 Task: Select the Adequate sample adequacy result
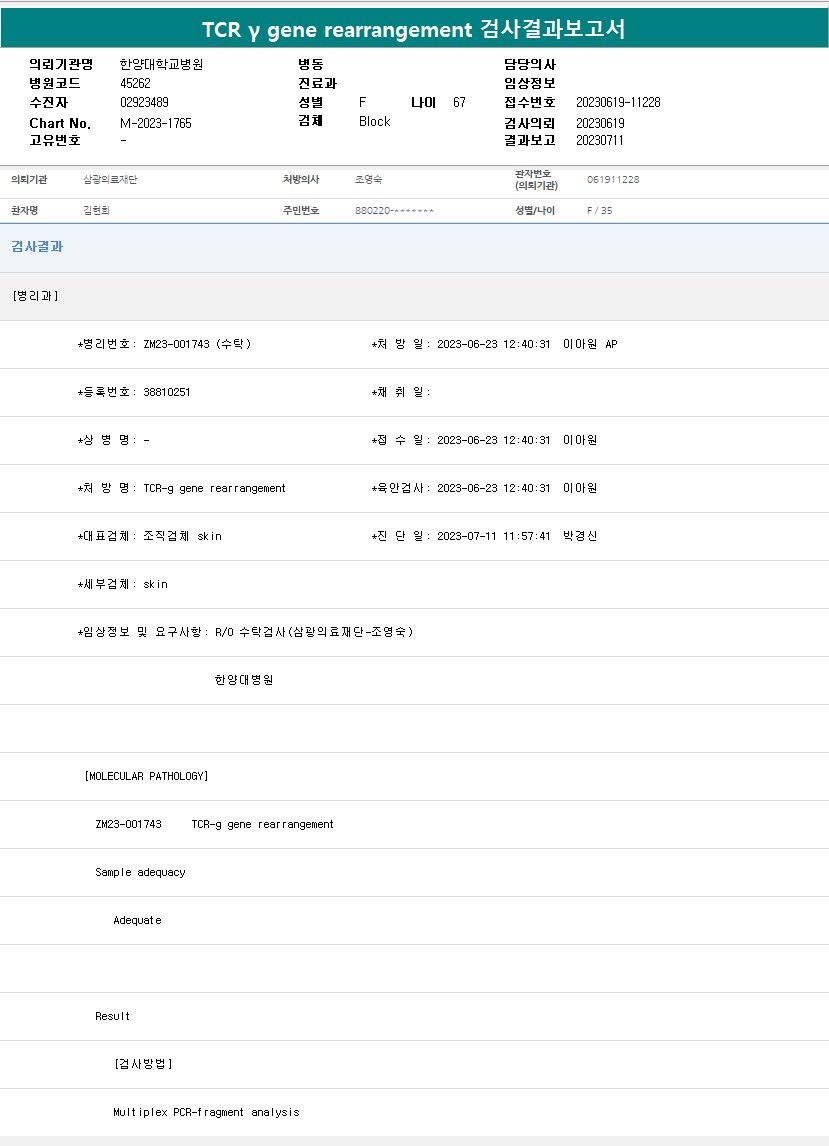pyautogui.click(x=137, y=920)
